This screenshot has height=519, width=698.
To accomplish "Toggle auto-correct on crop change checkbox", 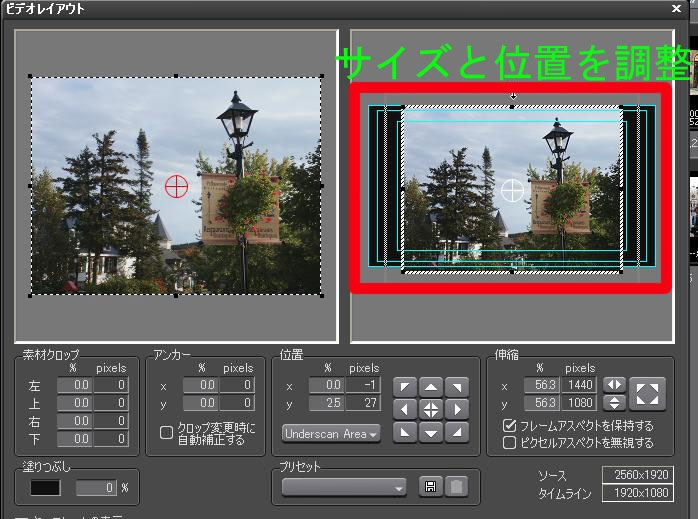I will 166,433.
